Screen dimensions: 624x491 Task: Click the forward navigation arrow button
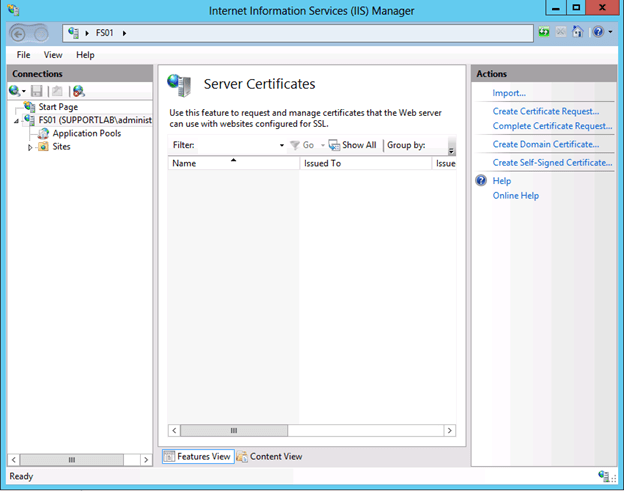pos(40,34)
